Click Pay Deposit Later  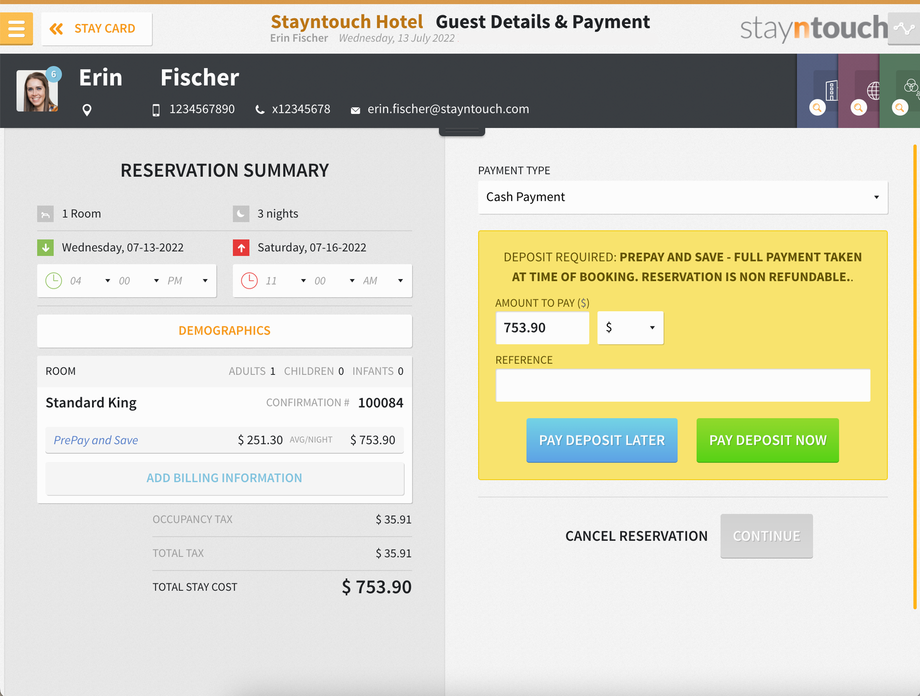click(602, 440)
